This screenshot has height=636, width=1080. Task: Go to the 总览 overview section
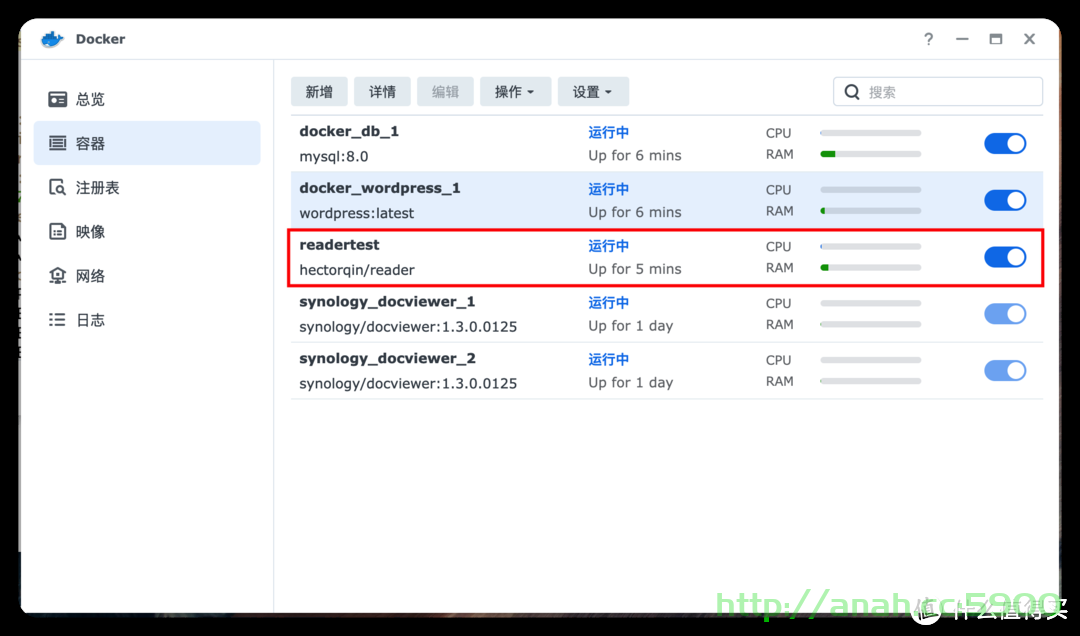tap(147, 99)
